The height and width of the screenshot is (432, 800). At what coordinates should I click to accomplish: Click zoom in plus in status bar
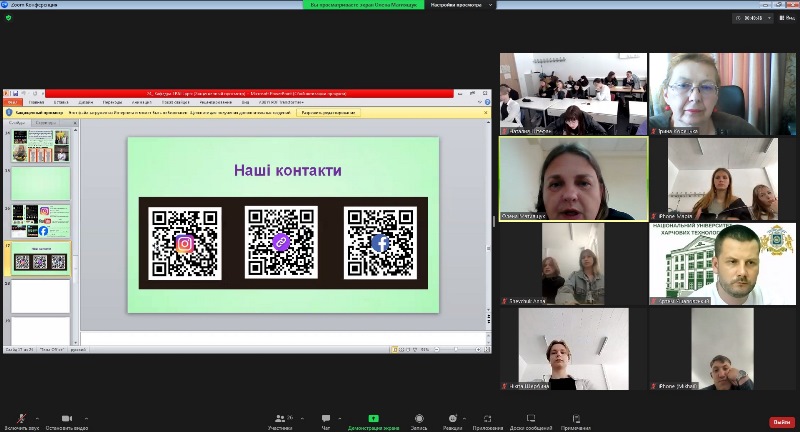(x=478, y=349)
